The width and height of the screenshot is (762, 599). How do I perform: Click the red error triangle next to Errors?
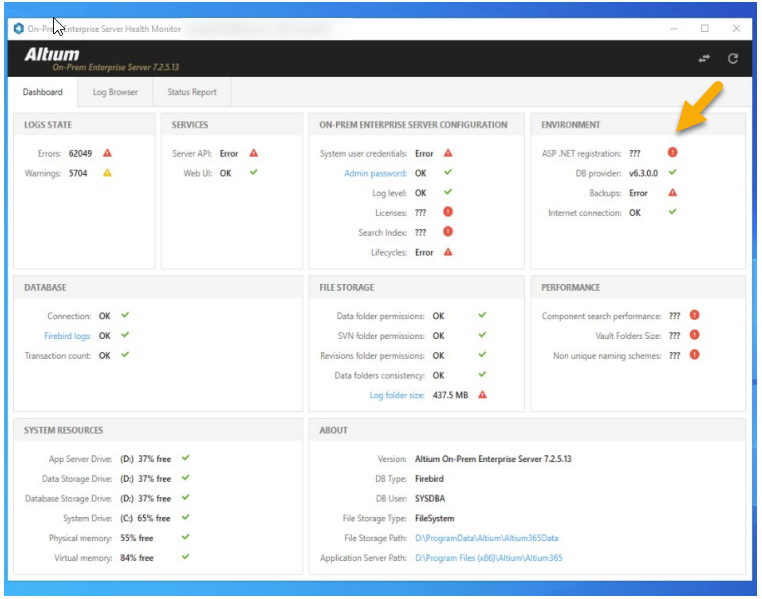tap(107, 153)
